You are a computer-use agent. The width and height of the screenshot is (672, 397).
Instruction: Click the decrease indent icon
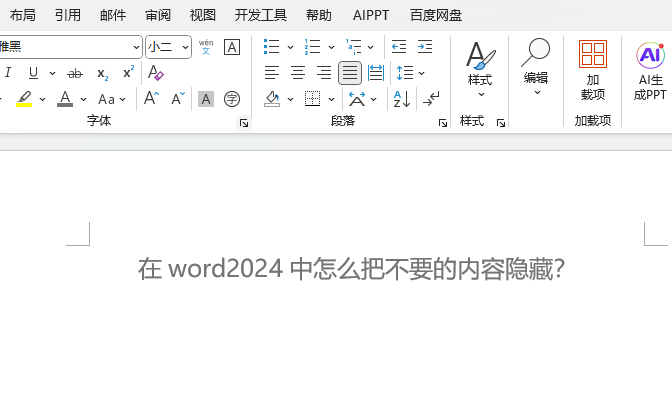(399, 47)
